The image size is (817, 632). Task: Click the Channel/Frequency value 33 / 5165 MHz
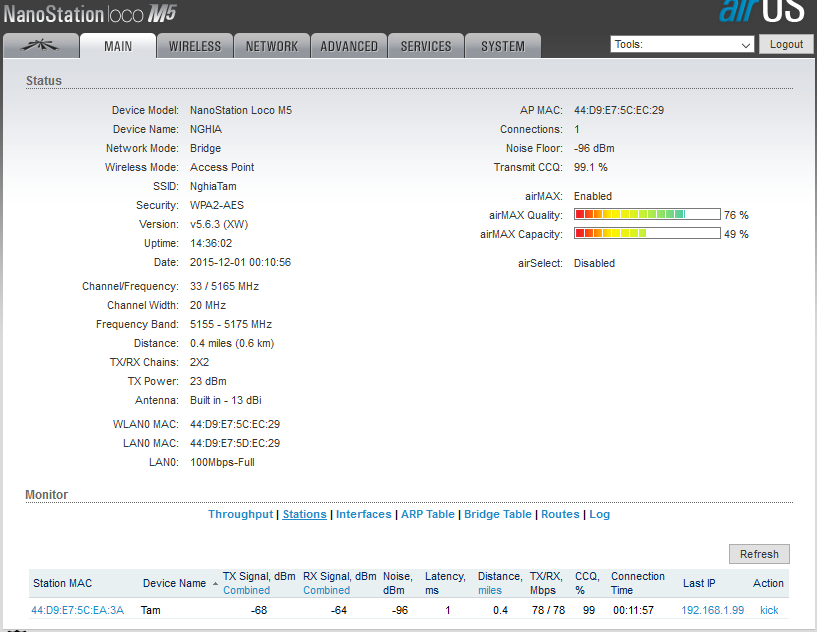pyautogui.click(x=224, y=286)
